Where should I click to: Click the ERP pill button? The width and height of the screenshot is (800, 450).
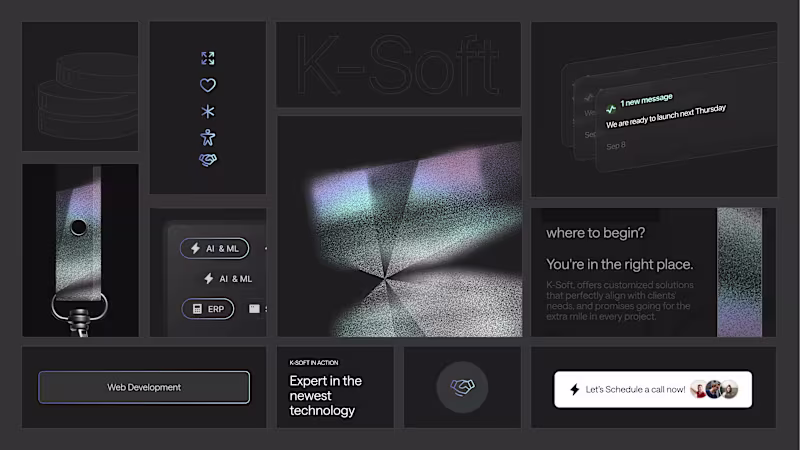[208, 309]
